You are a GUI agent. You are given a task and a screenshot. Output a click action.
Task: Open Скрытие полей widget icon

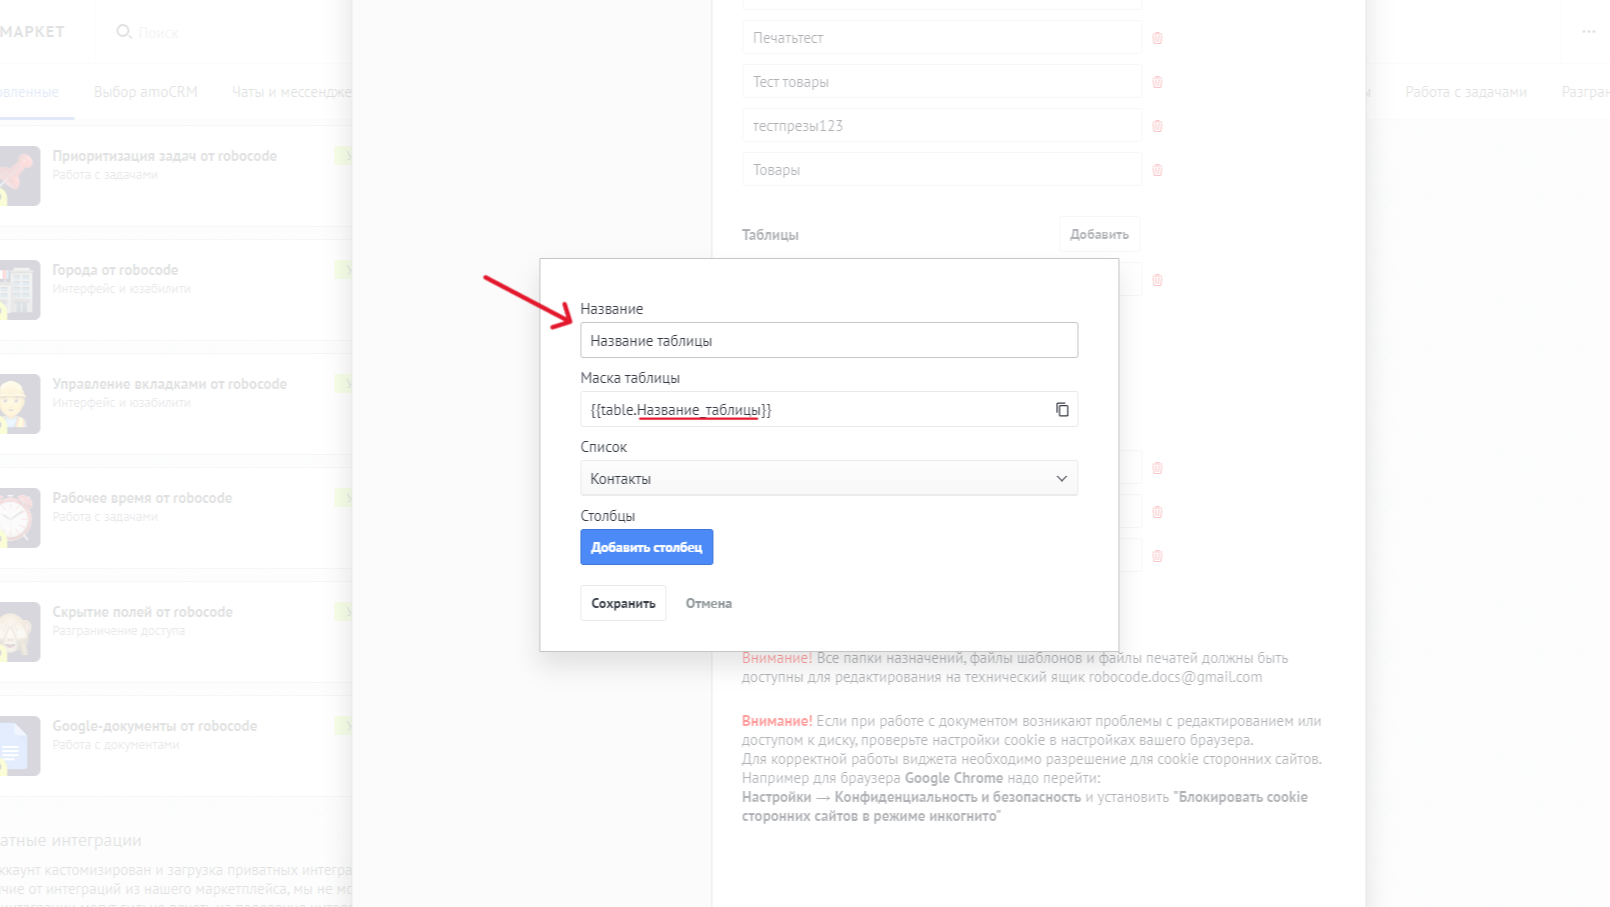click(19, 632)
